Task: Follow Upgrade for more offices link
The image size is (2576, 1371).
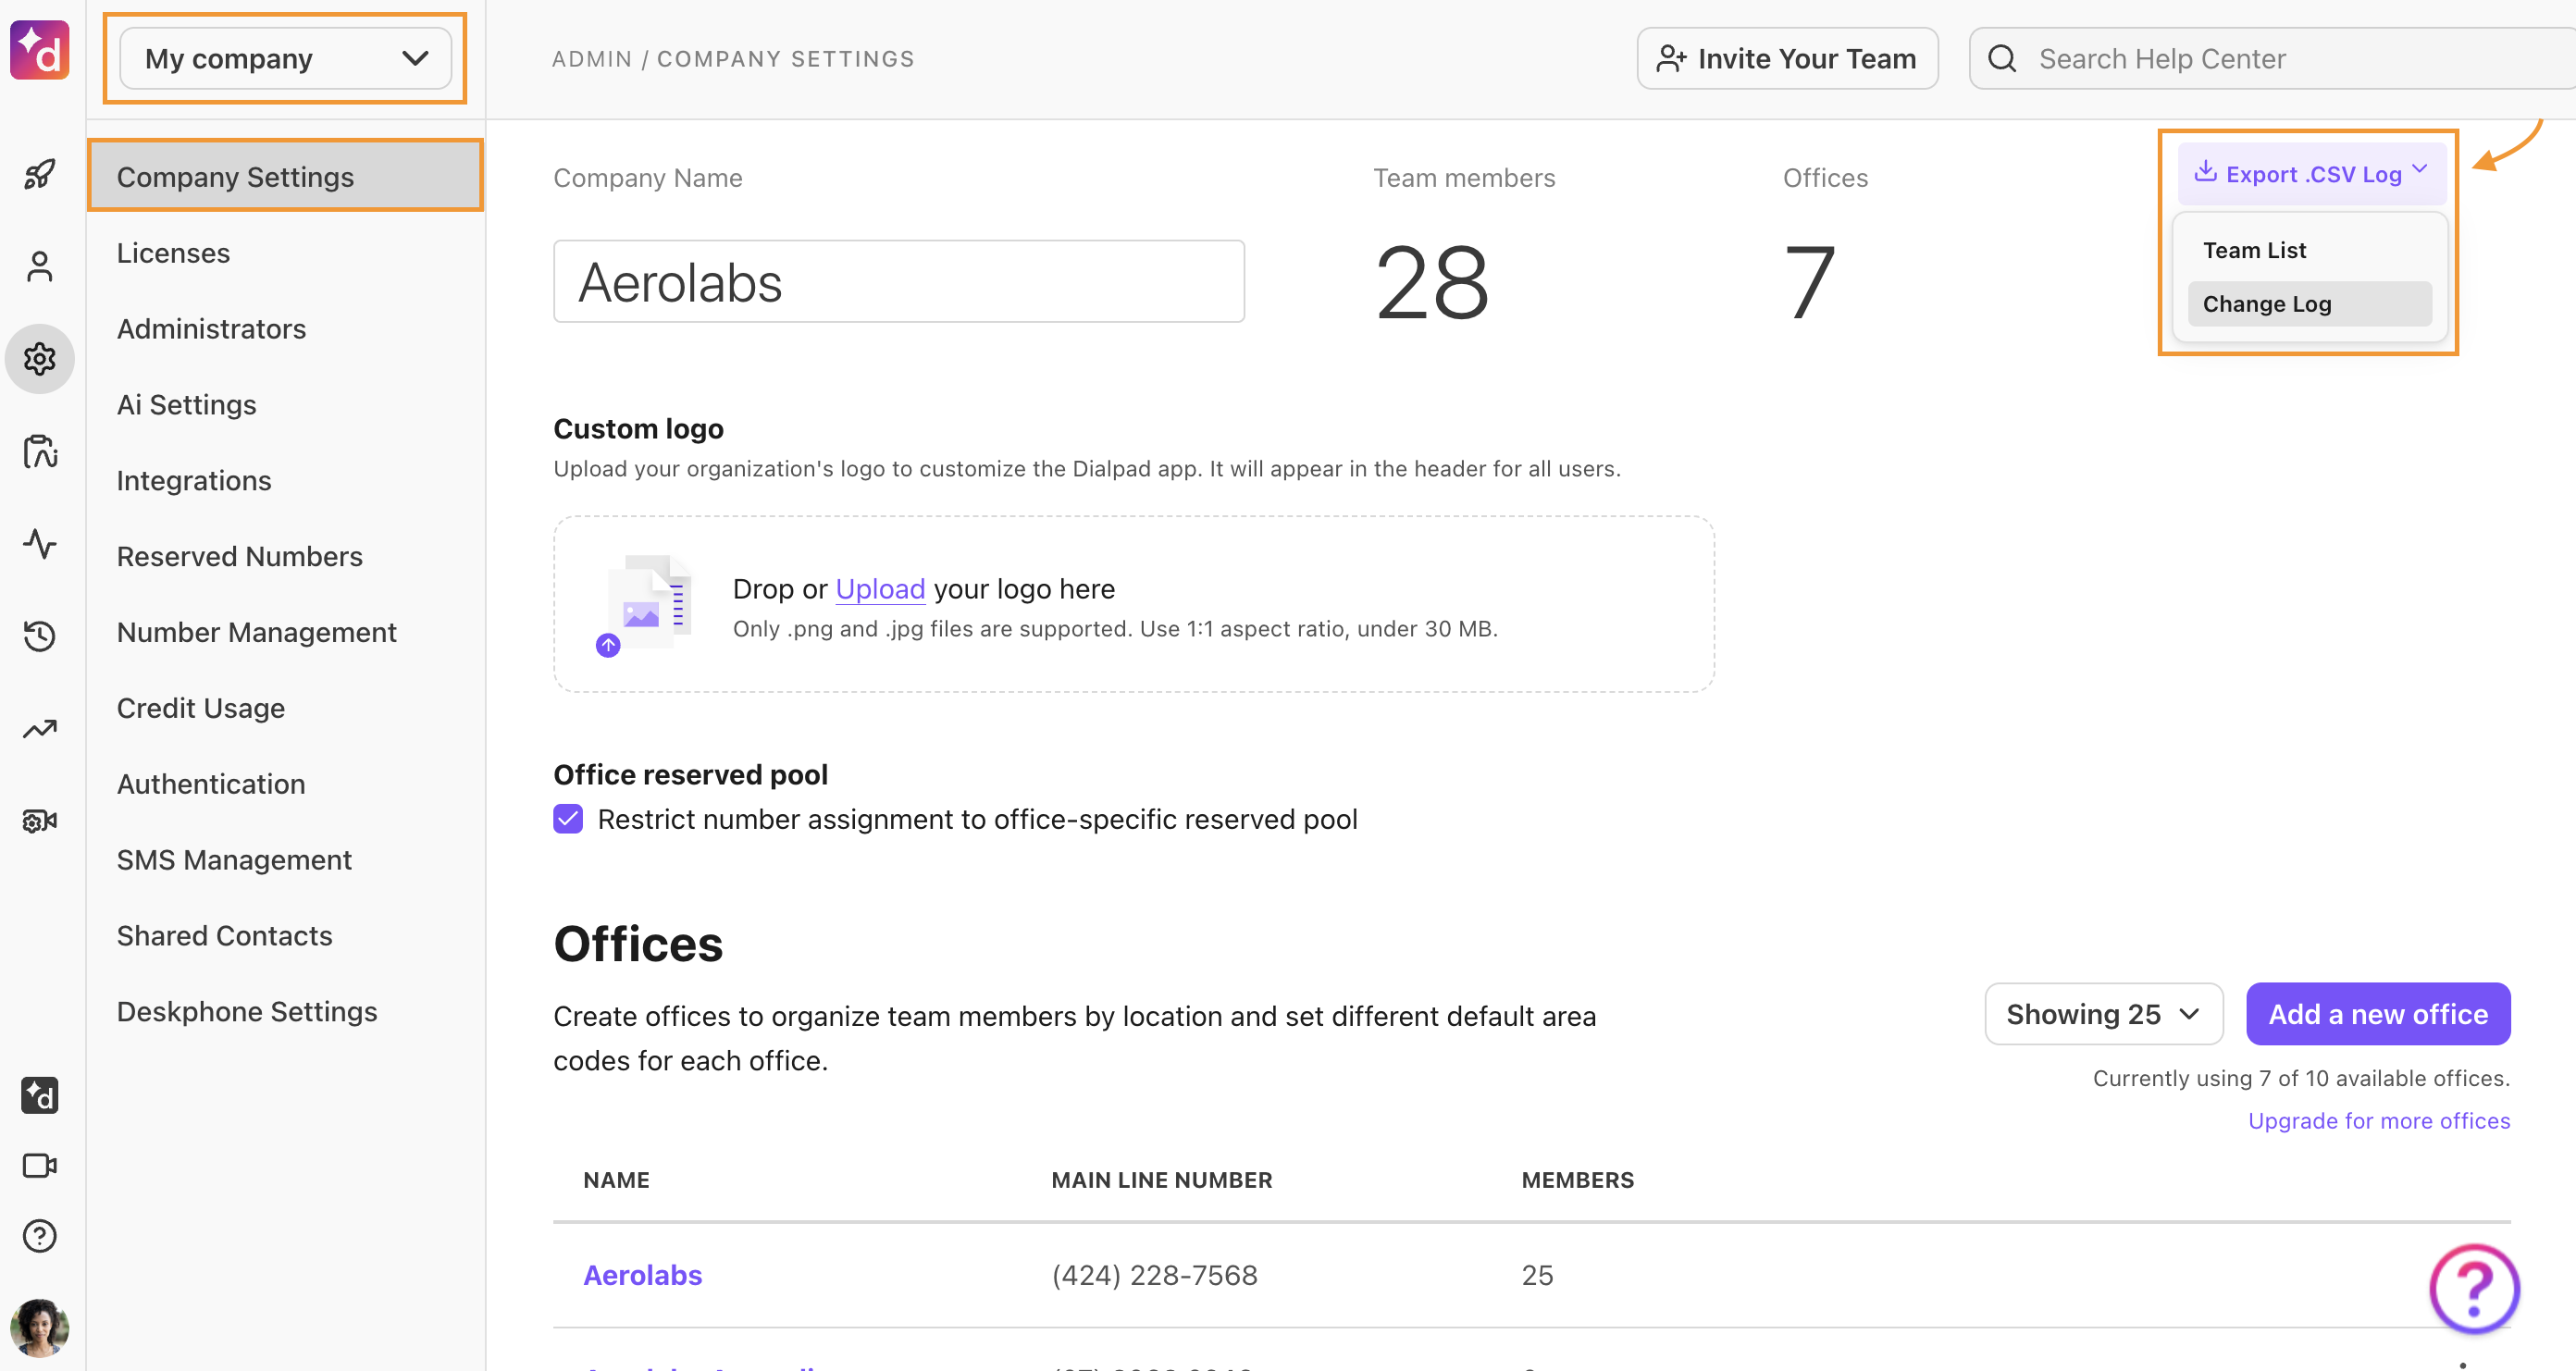Action: (2379, 1121)
